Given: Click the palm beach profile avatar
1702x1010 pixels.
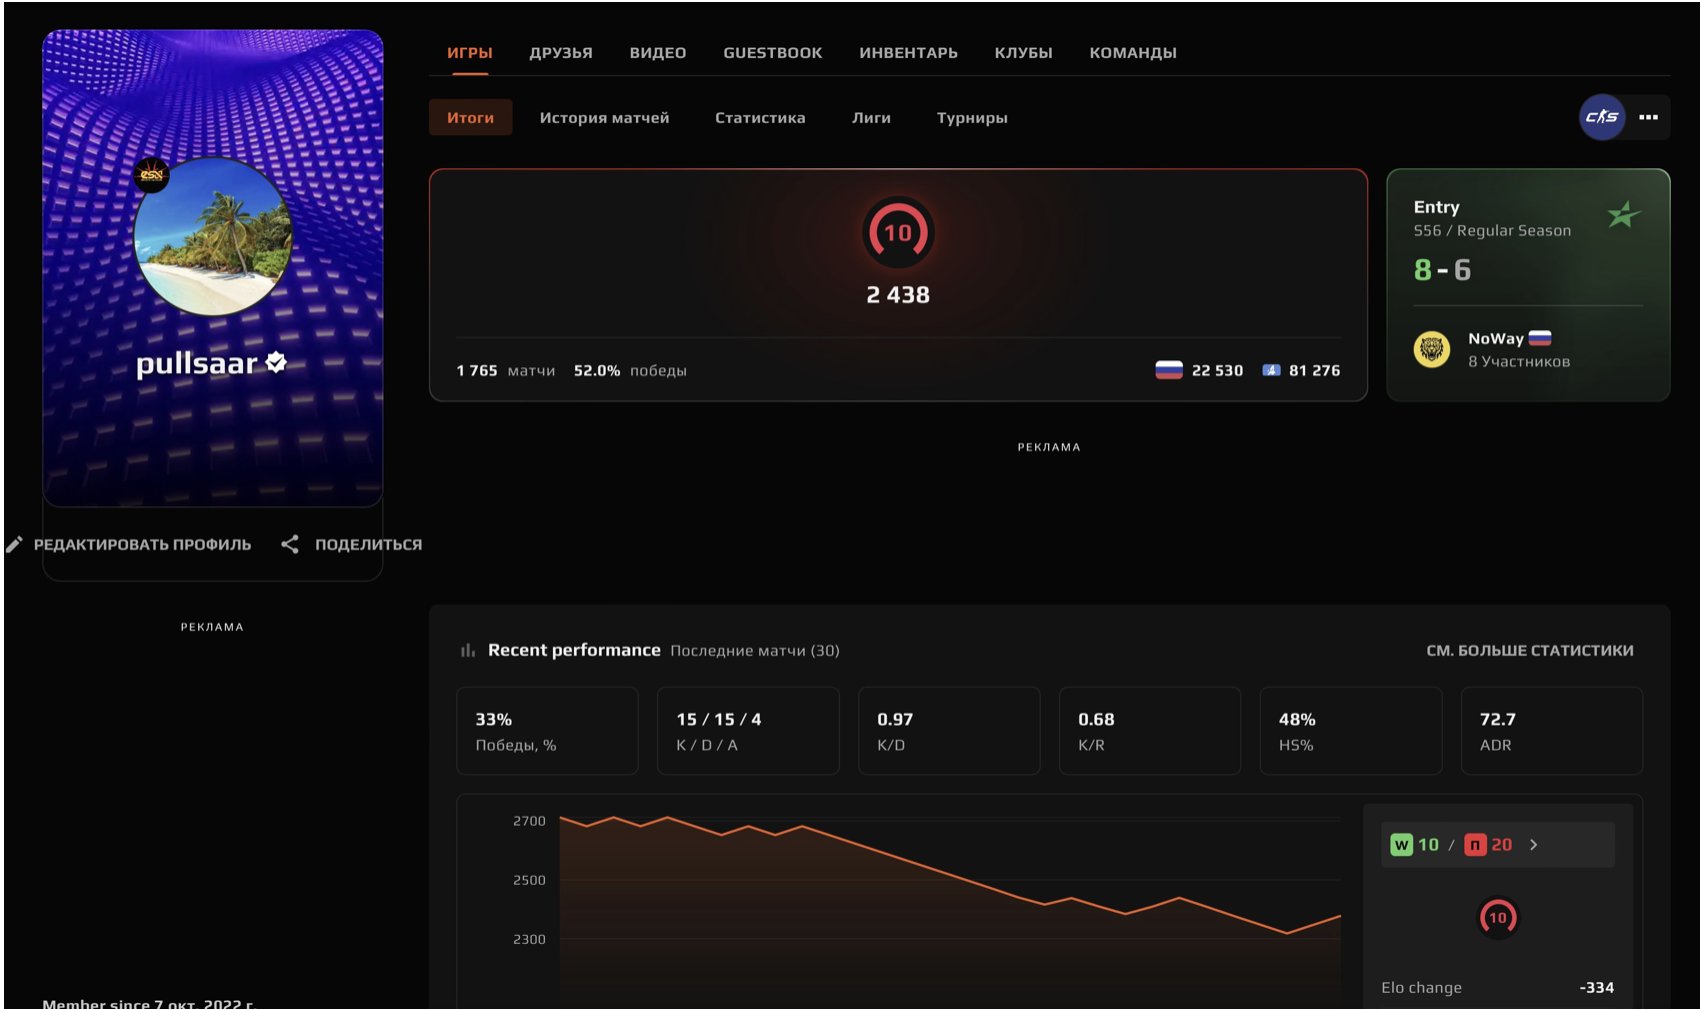Looking at the screenshot, I should point(213,237).
